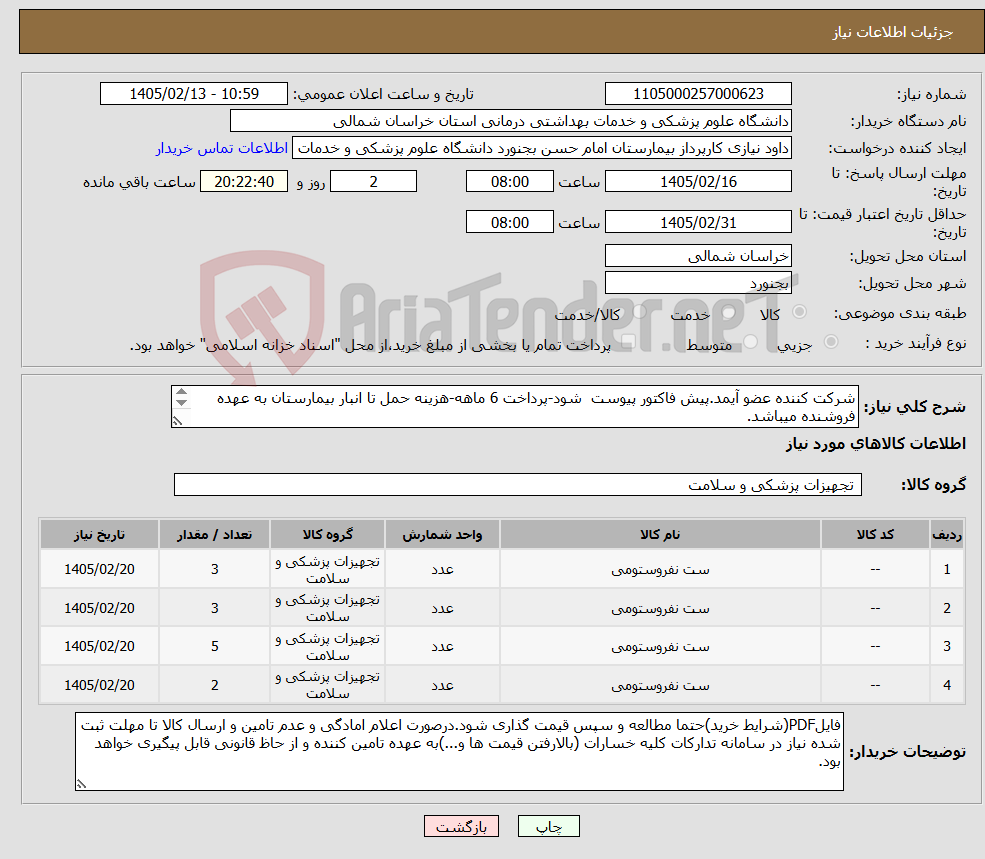
Task: Click delivery city field بجنورد
Action: point(698,283)
